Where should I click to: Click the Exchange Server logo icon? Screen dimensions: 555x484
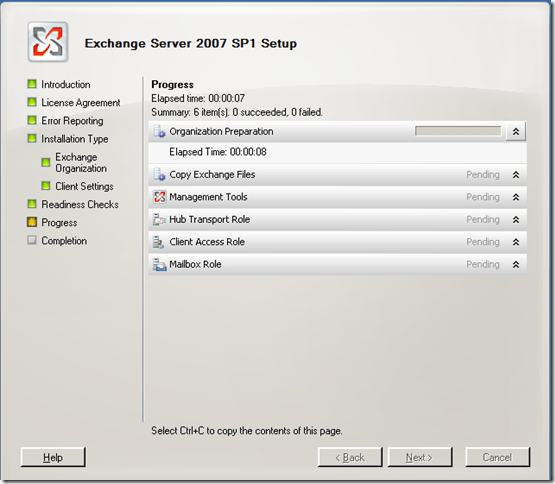tap(48, 42)
